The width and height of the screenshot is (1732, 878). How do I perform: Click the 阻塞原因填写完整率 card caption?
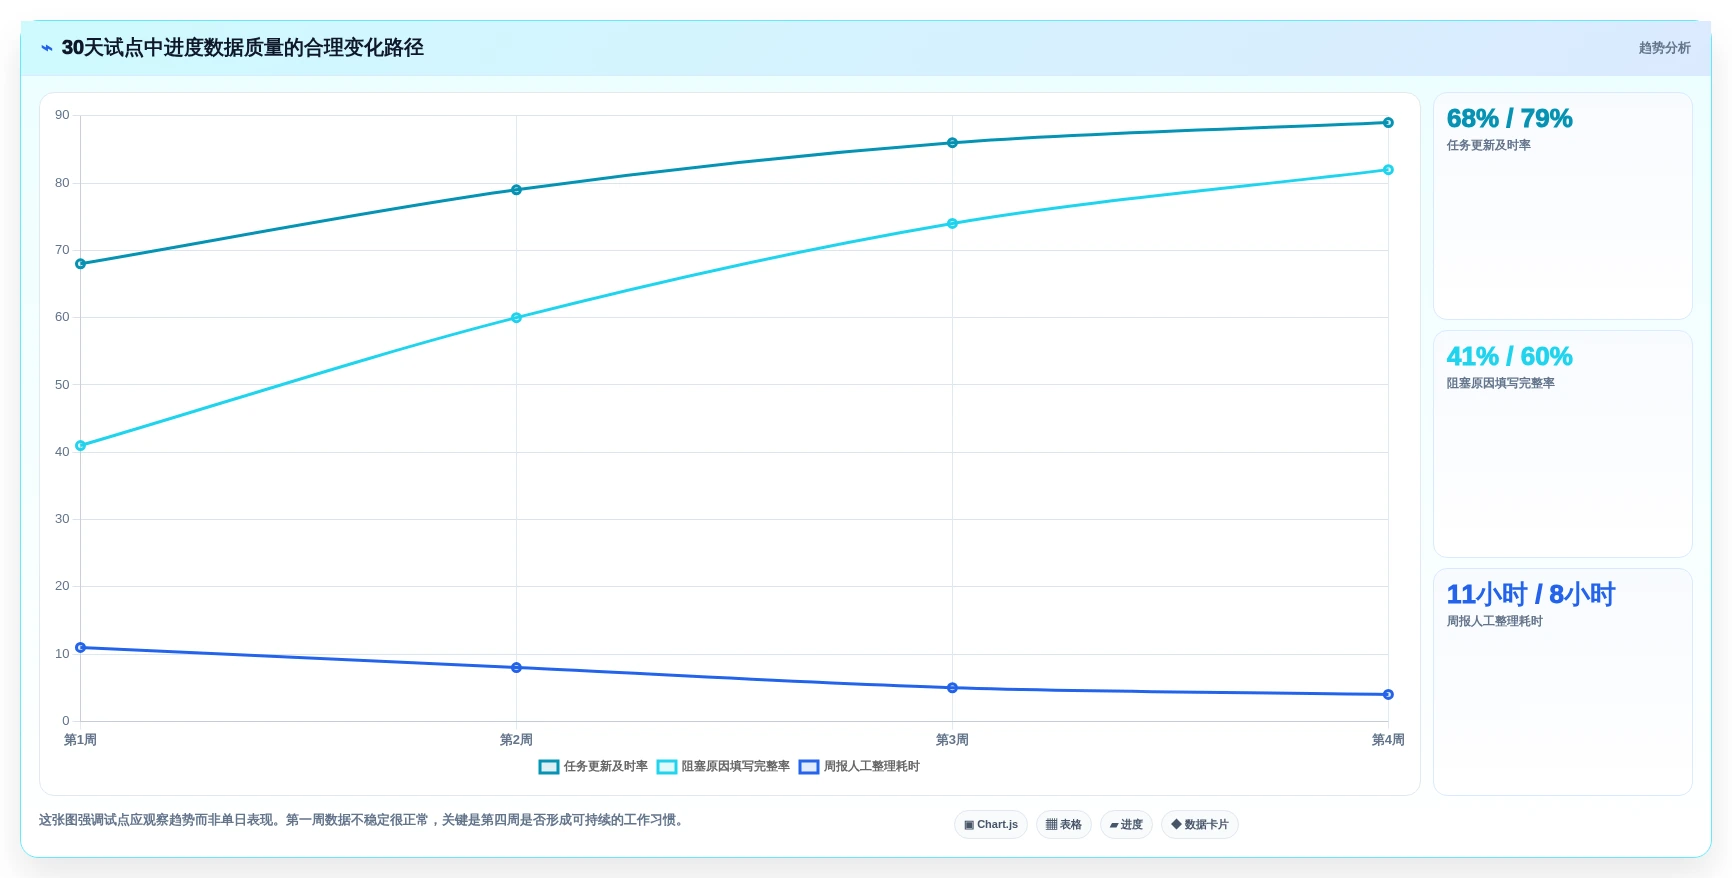point(1500,384)
